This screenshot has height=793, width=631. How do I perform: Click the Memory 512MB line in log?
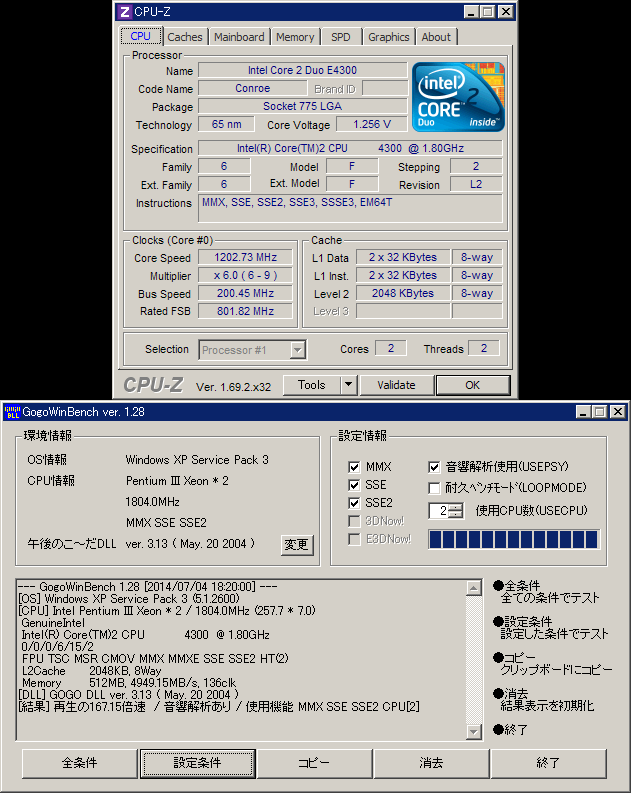129,683
